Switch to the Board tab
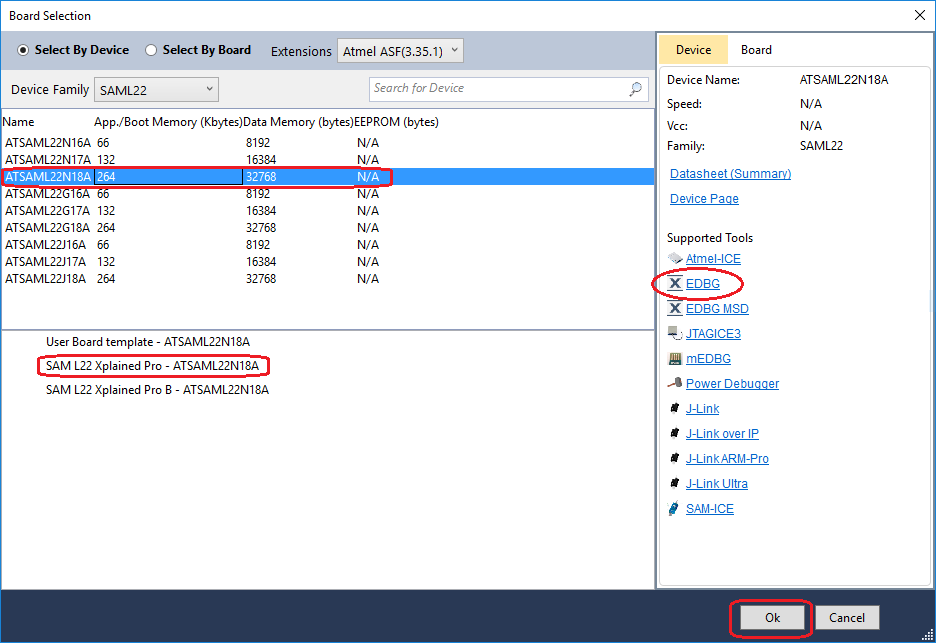 click(x=756, y=50)
